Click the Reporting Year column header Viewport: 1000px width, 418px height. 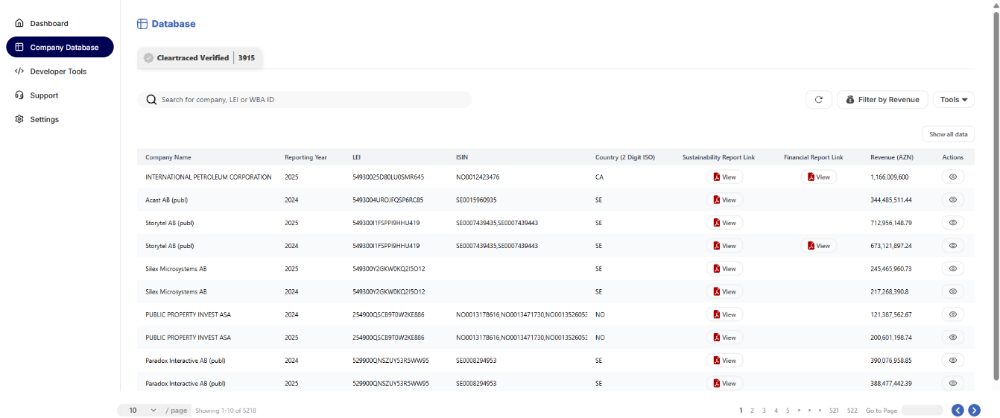(x=305, y=157)
